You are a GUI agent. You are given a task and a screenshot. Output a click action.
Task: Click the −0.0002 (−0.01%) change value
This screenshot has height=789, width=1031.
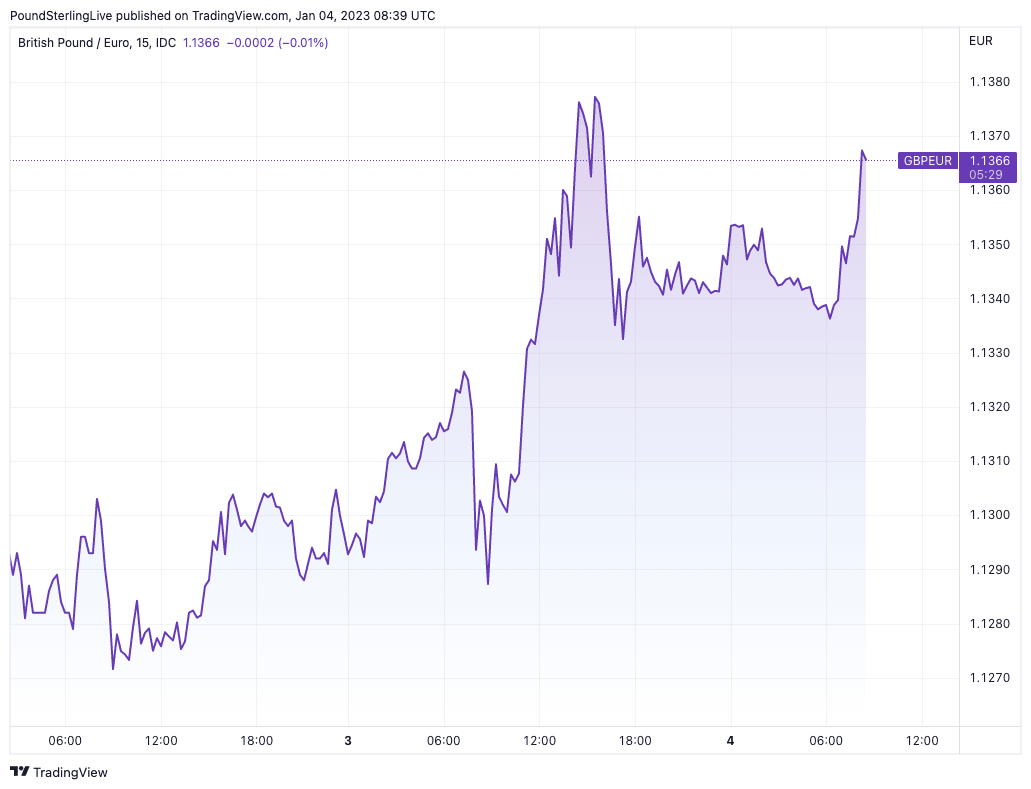[x=277, y=42]
